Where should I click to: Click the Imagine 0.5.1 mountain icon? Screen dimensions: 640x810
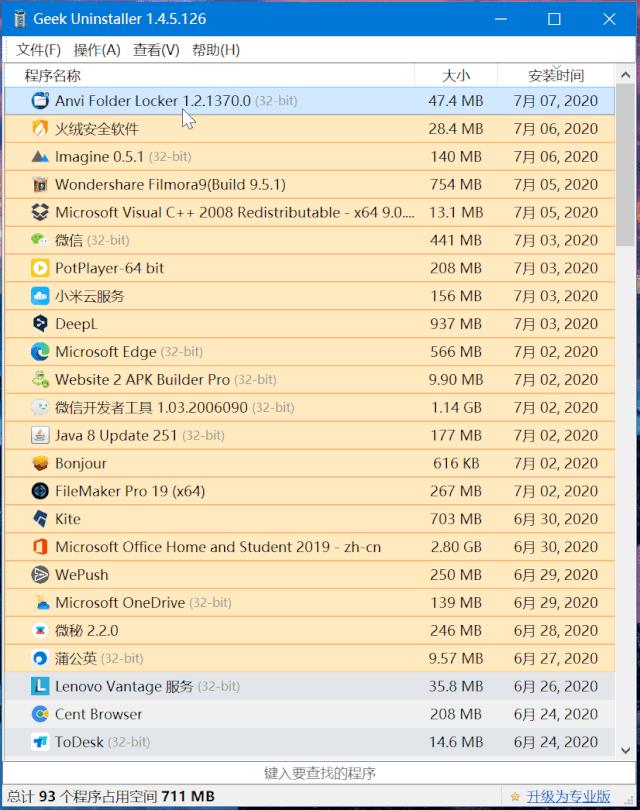coord(40,156)
